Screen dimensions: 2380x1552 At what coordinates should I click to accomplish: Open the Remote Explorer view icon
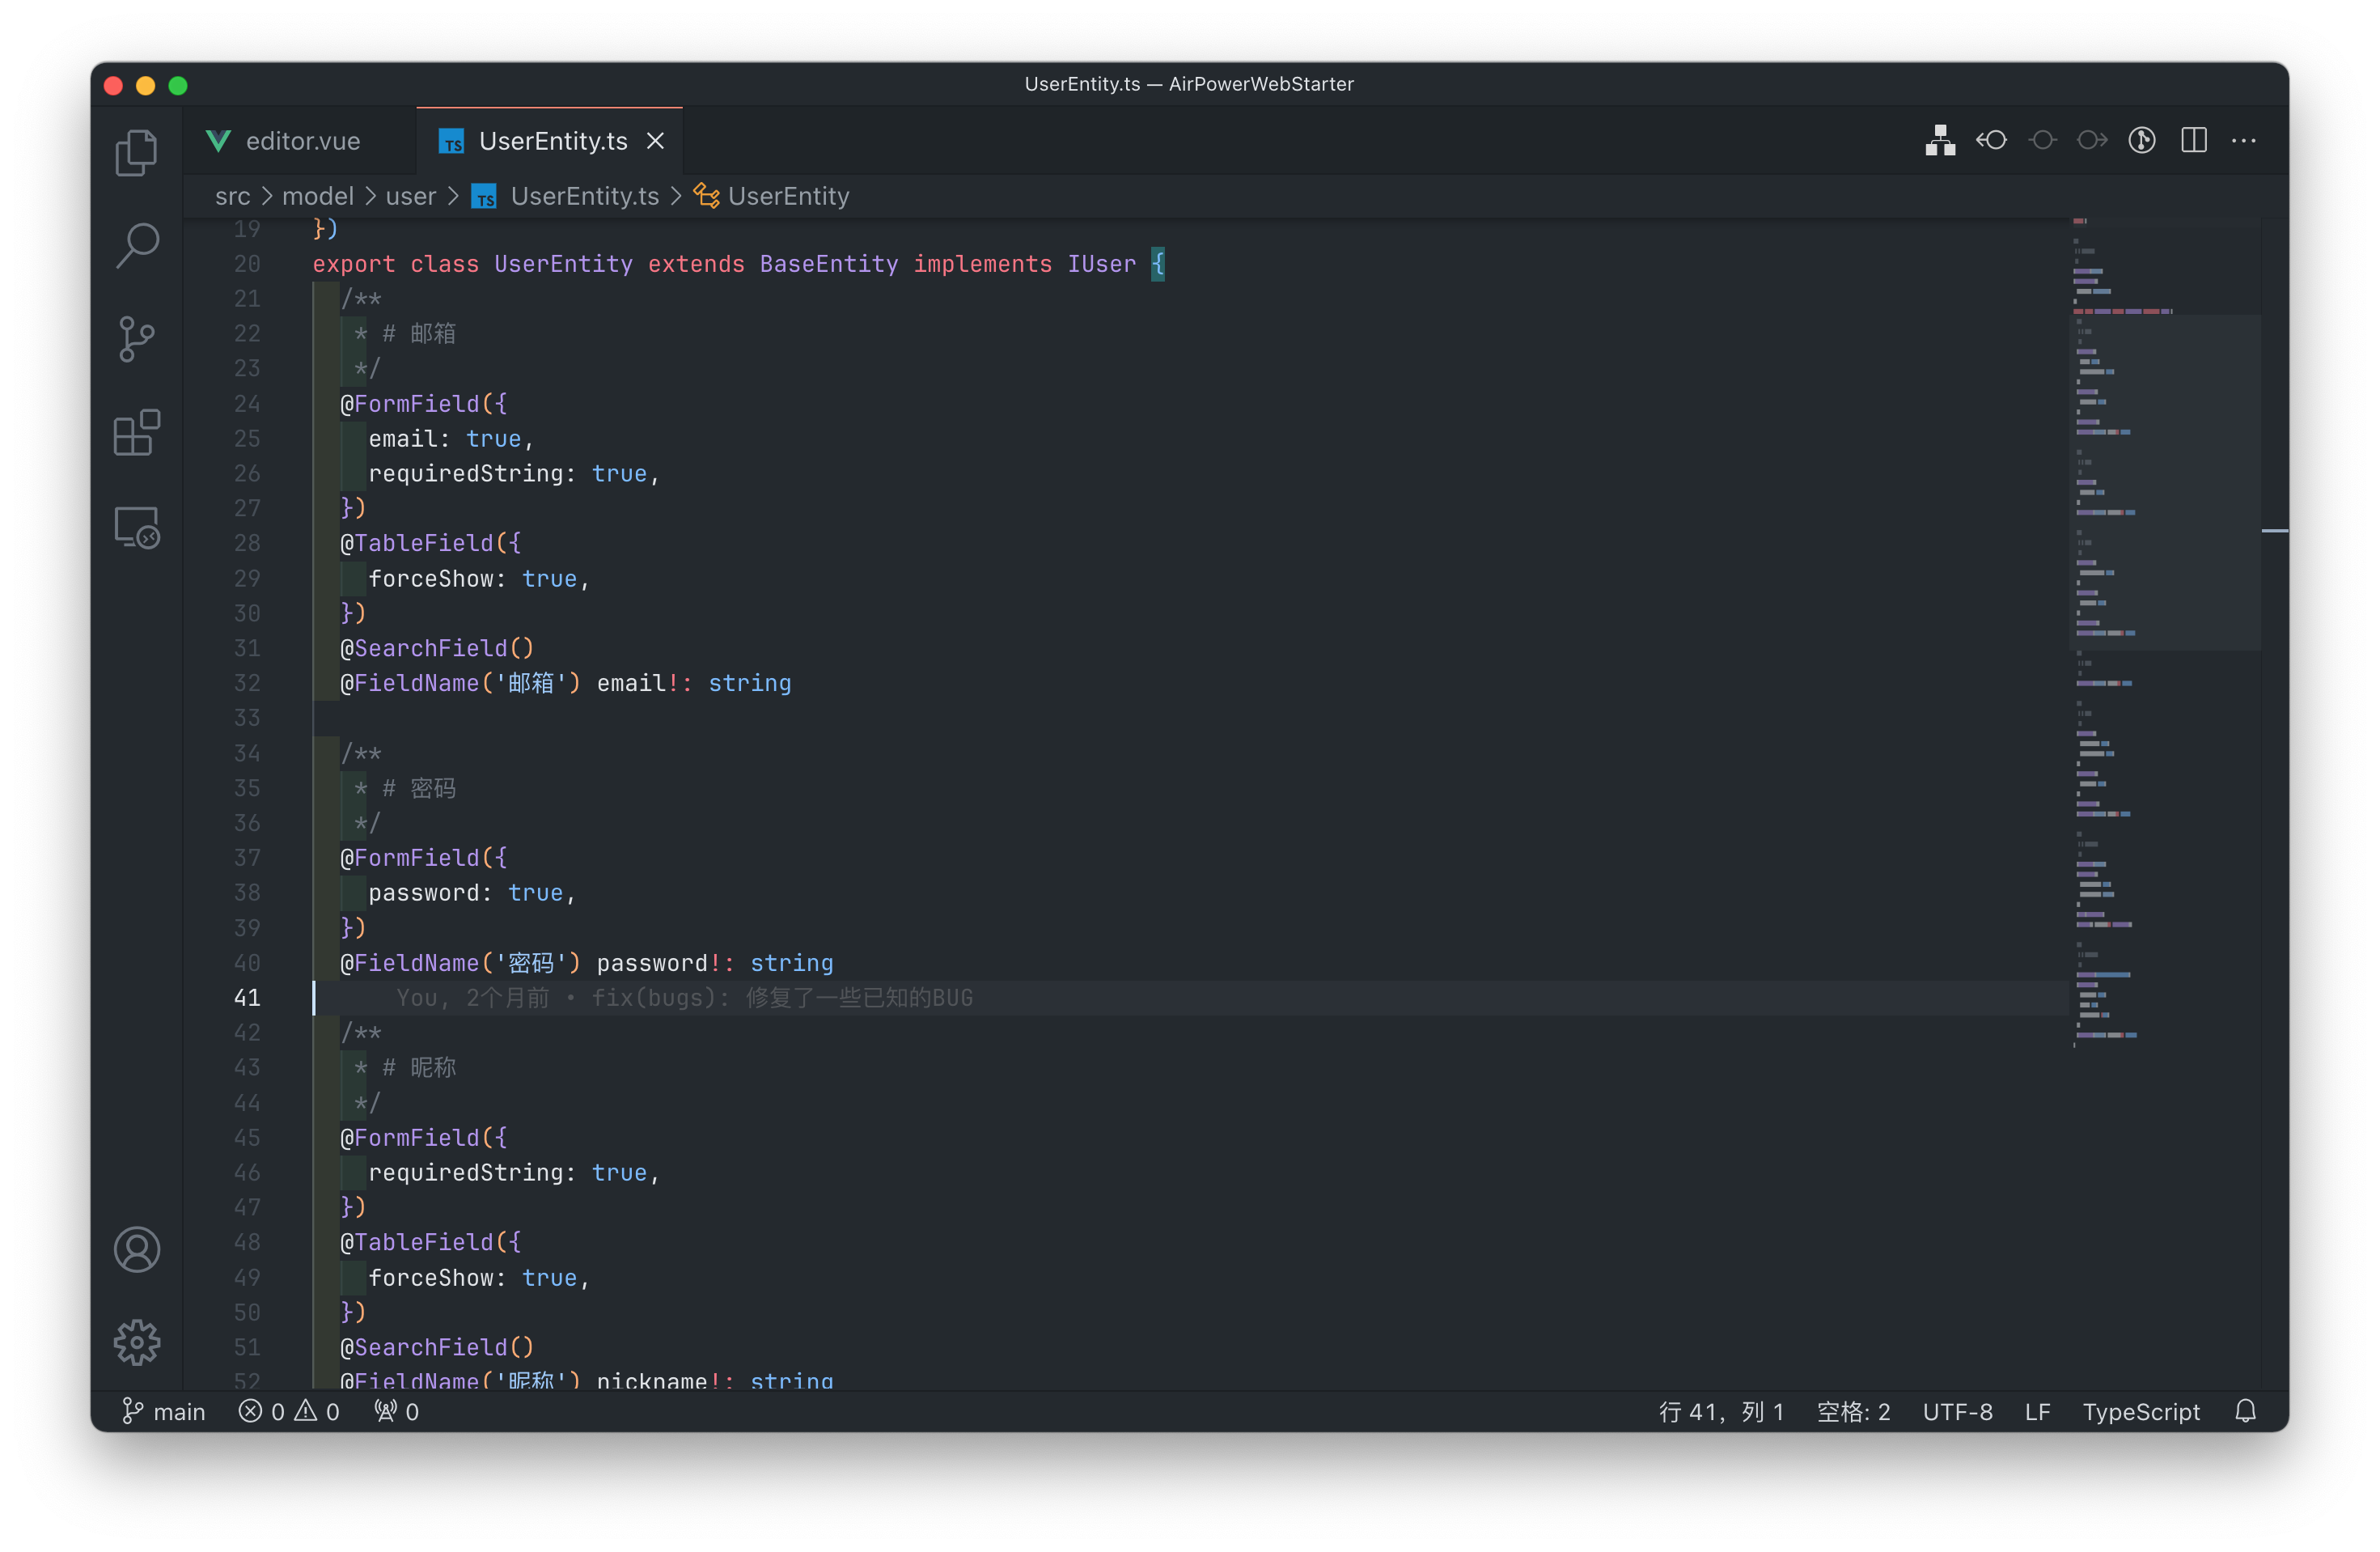137,527
